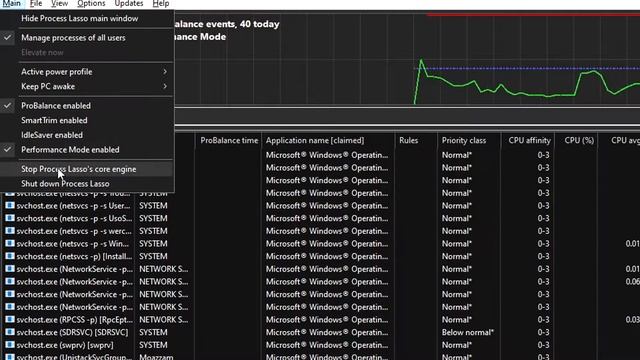The height and width of the screenshot is (360, 640).
Task: Click Below normal* priority of SDRSVC row
Action: click(468, 332)
